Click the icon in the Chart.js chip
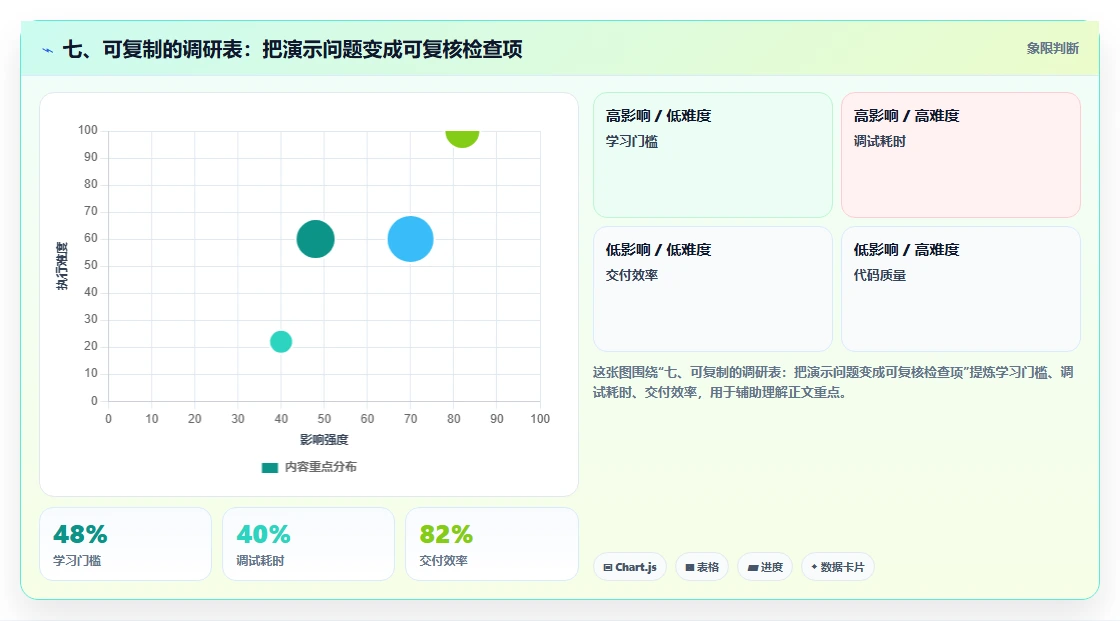This screenshot has width=1120, height=621. [608, 567]
